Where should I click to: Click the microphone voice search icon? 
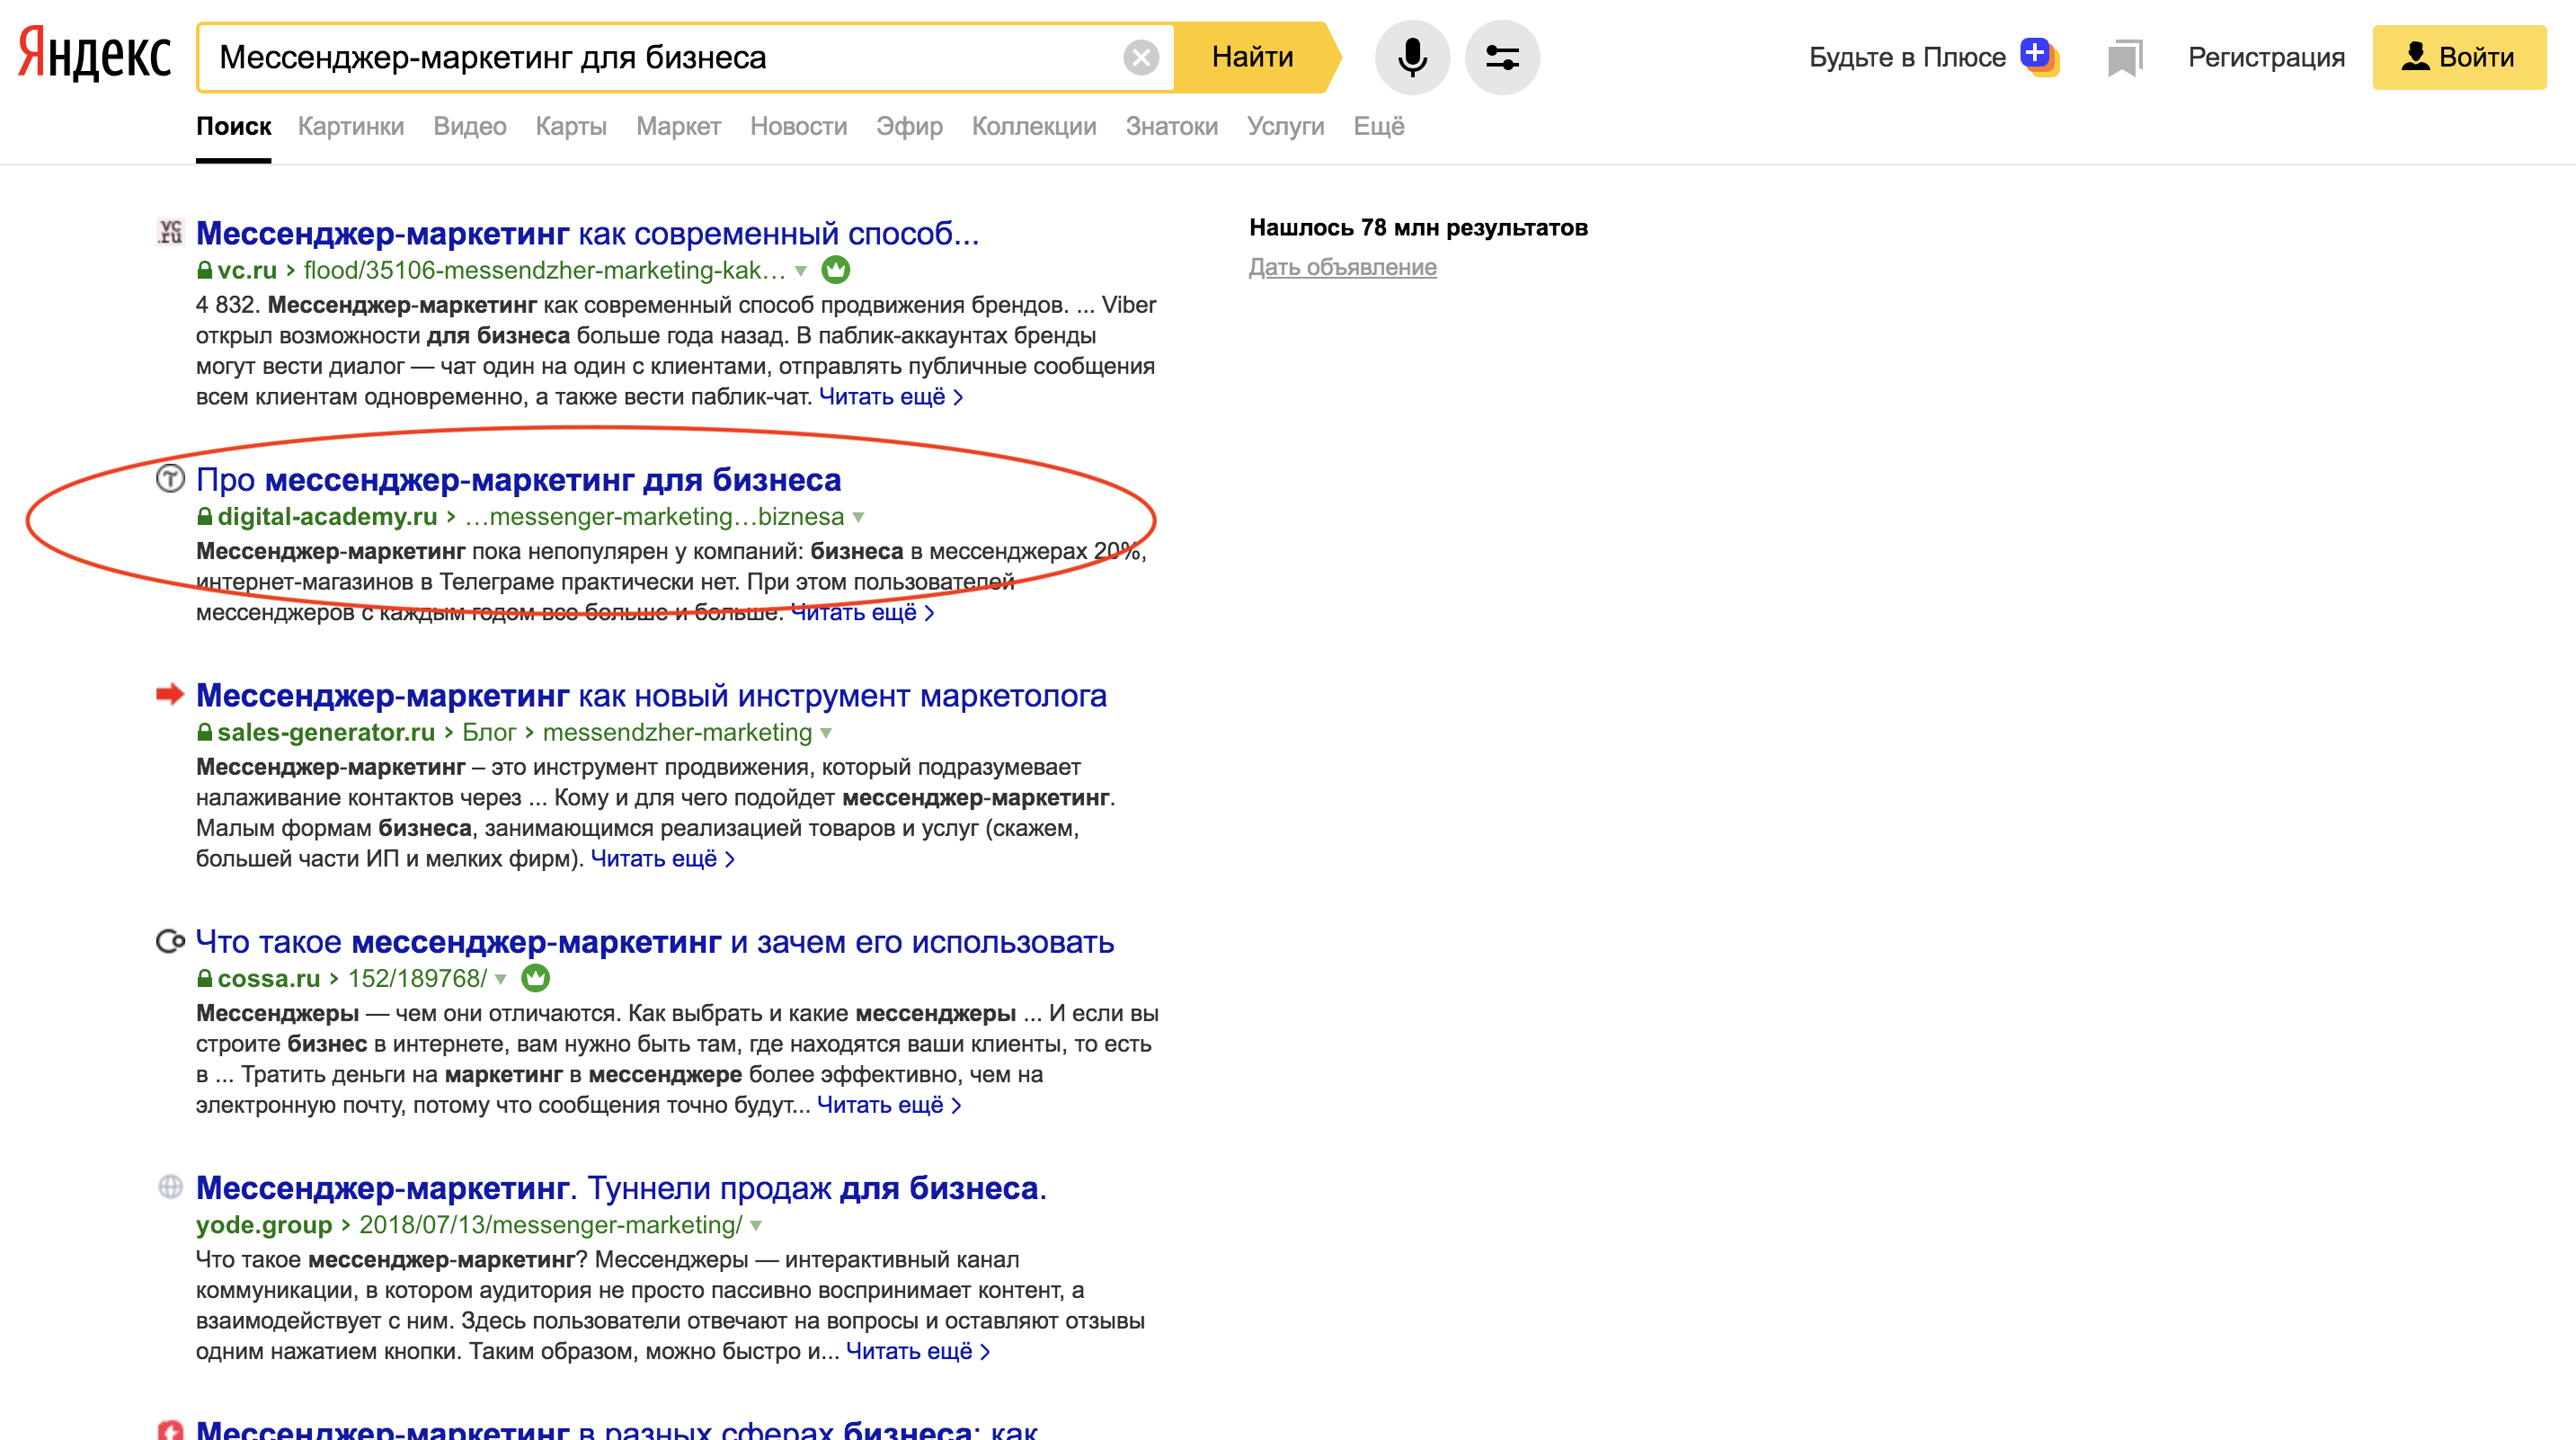coord(1411,57)
